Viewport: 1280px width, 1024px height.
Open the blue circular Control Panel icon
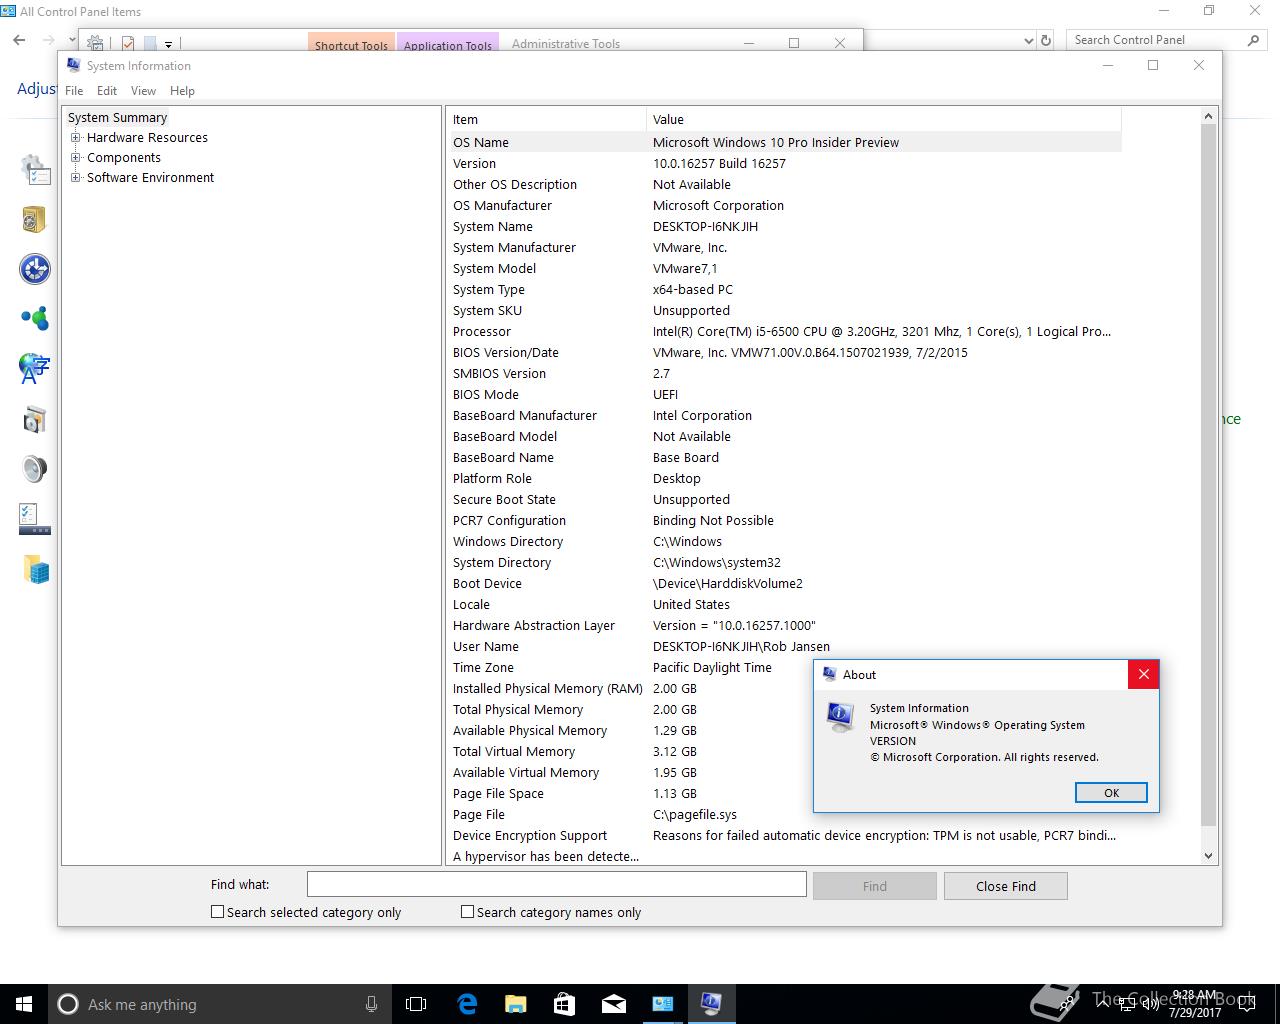(x=35, y=269)
